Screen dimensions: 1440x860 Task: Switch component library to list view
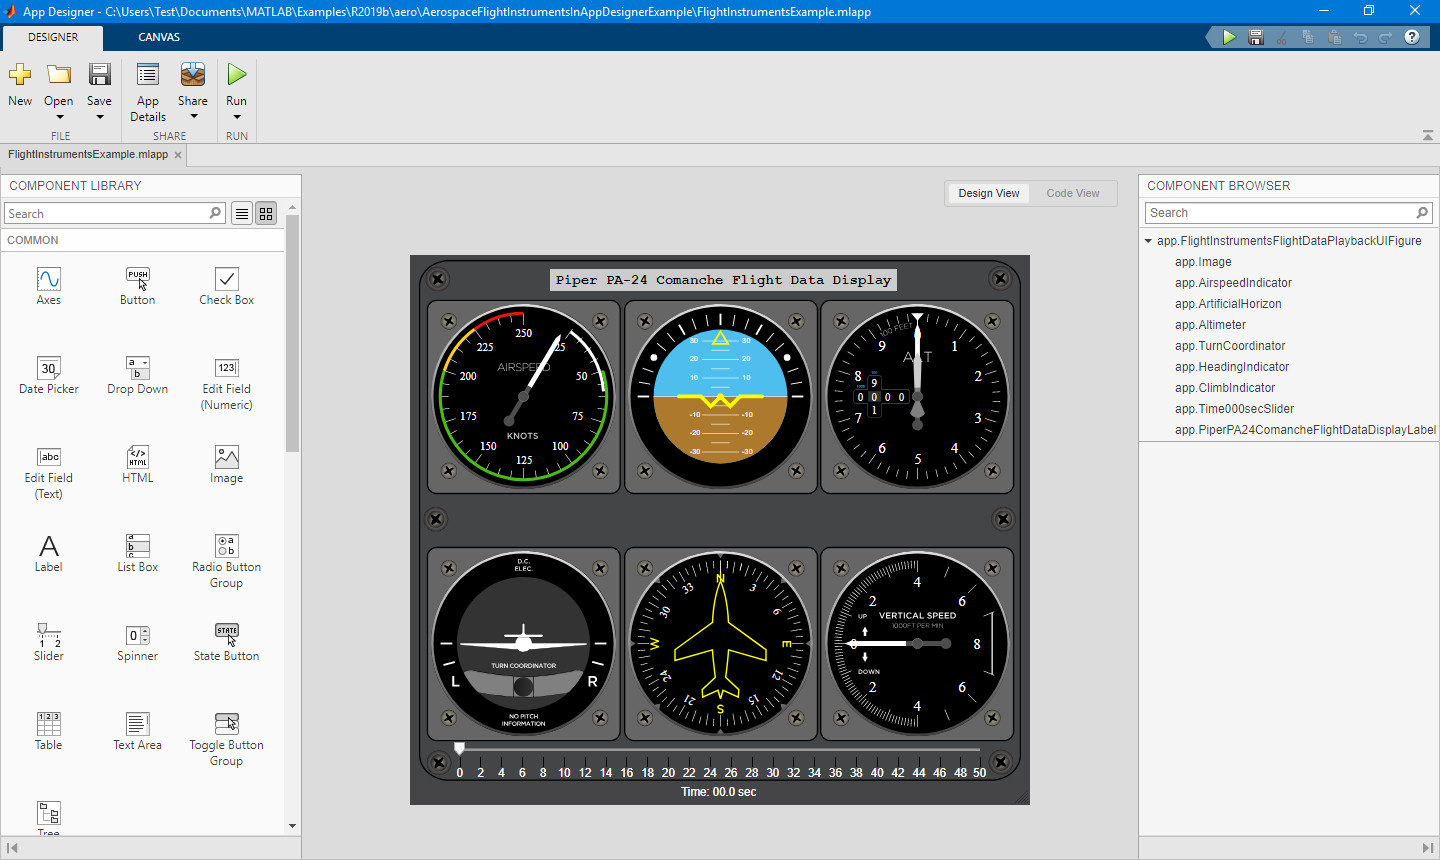tap(242, 213)
